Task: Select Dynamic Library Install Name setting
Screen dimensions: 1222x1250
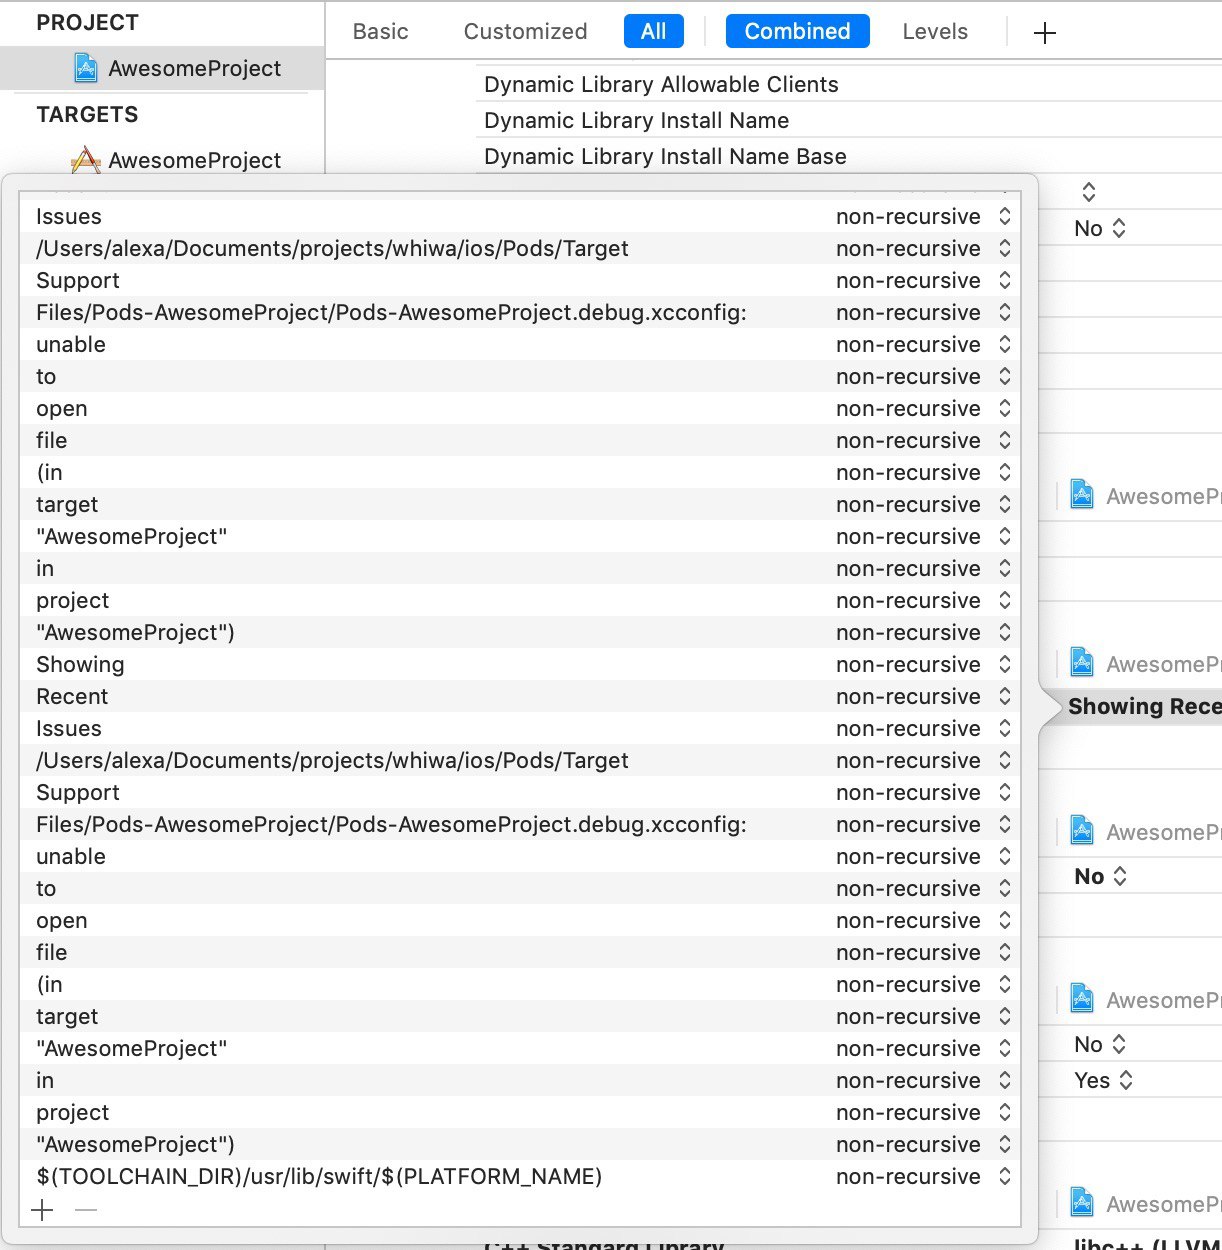Action: pyautogui.click(x=636, y=120)
